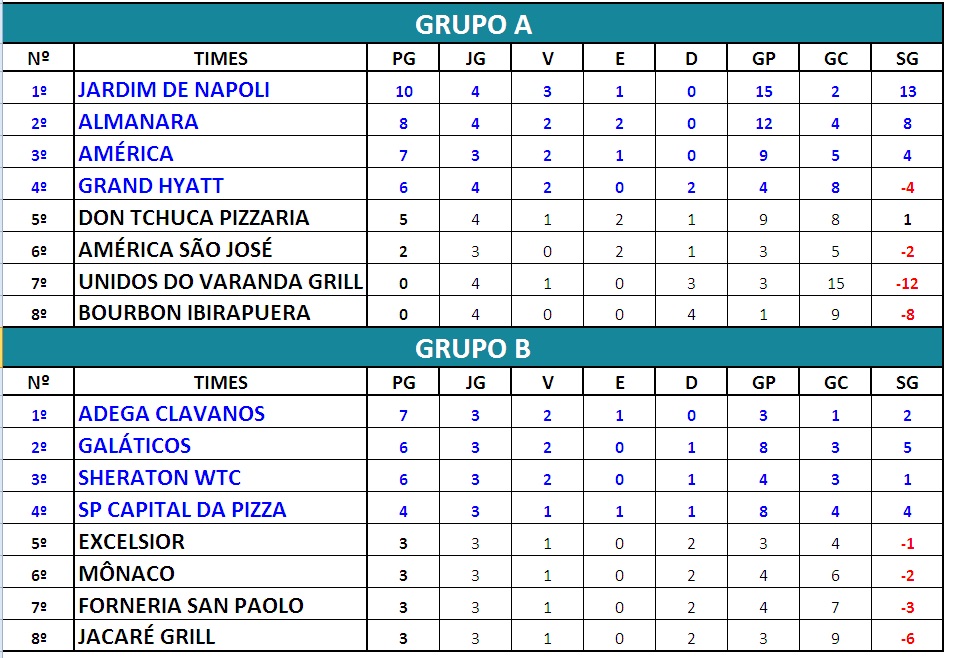The height and width of the screenshot is (658, 953).
Task: Select the DON TCHUCA PIZZARIA cell
Action: pos(221,217)
